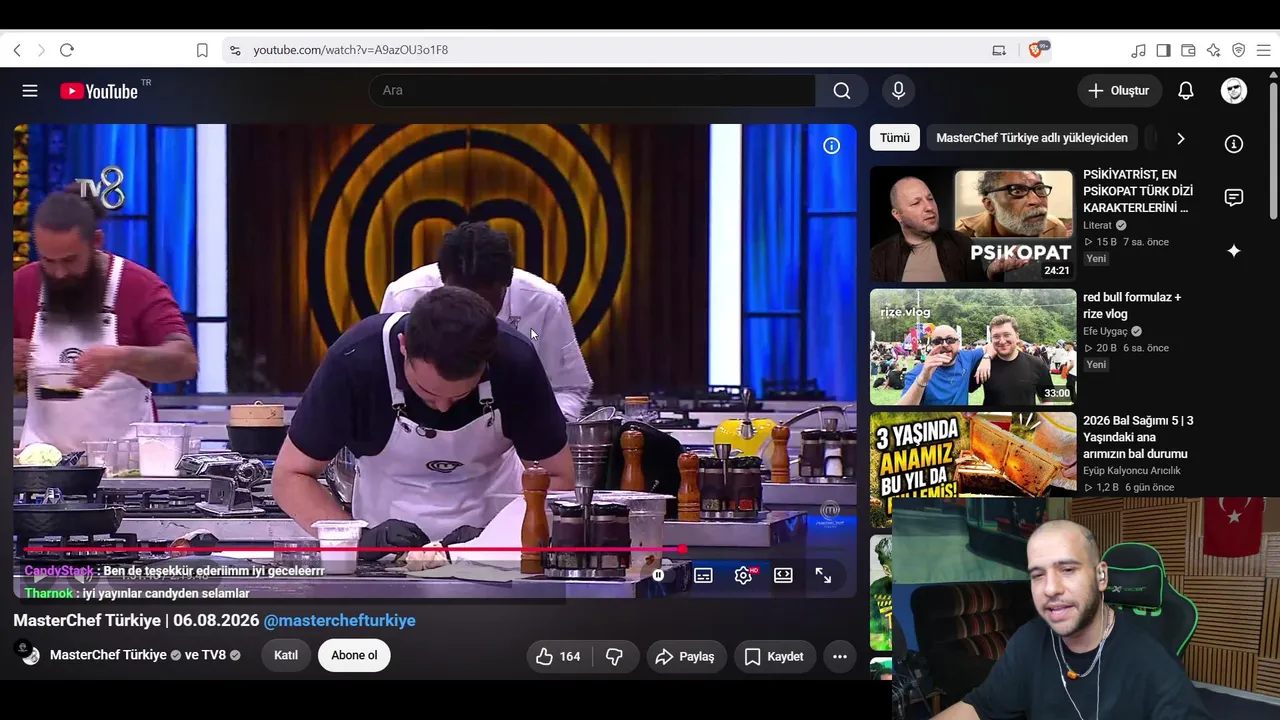Select the Tümü filter chip
Image resolution: width=1280 pixels, height=720 pixels.
click(x=895, y=138)
